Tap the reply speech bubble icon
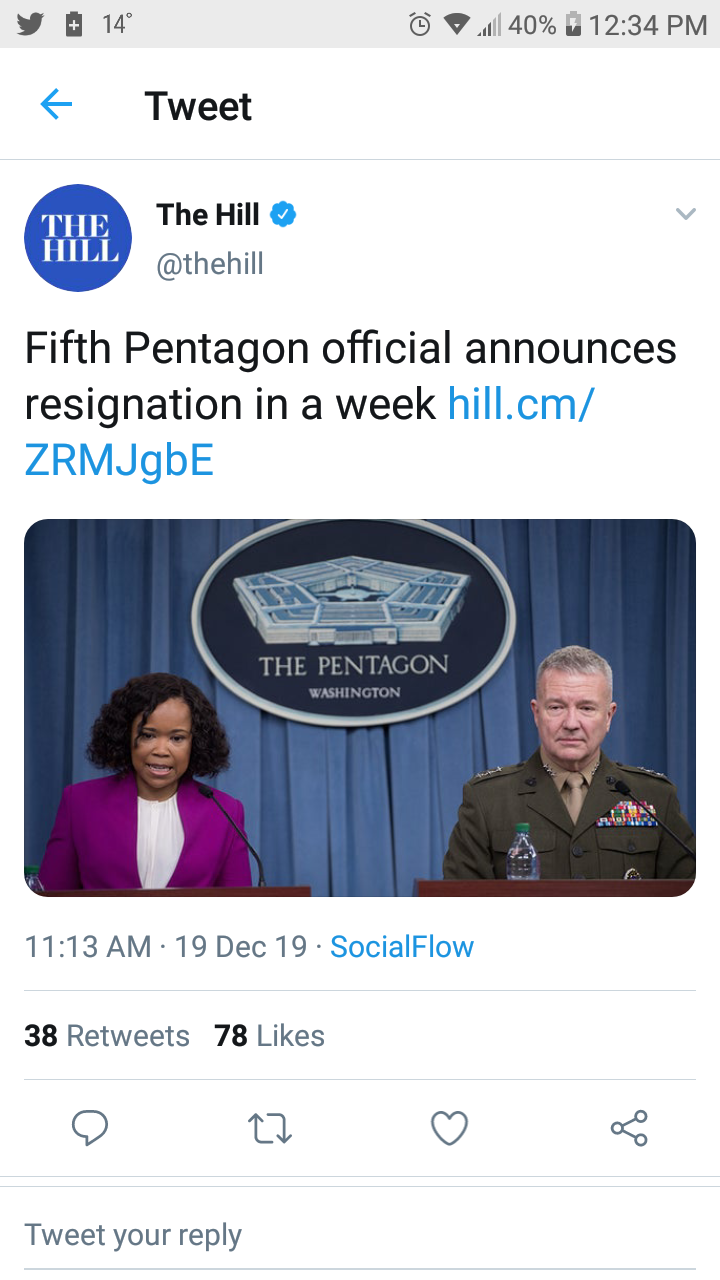 (x=90, y=1128)
